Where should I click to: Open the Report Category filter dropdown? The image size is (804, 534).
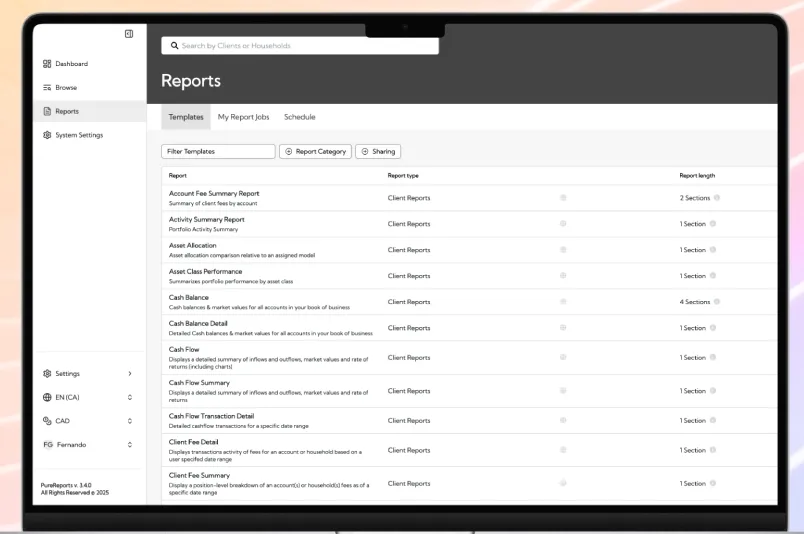pos(315,151)
